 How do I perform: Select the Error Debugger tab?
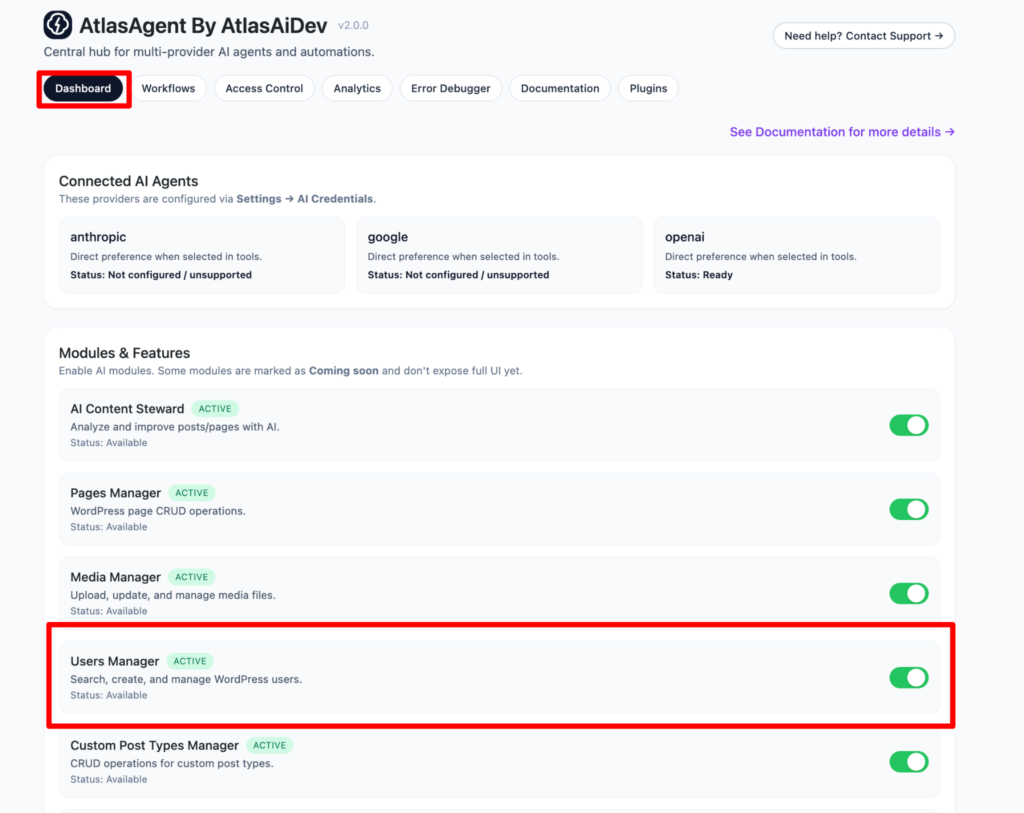450,88
